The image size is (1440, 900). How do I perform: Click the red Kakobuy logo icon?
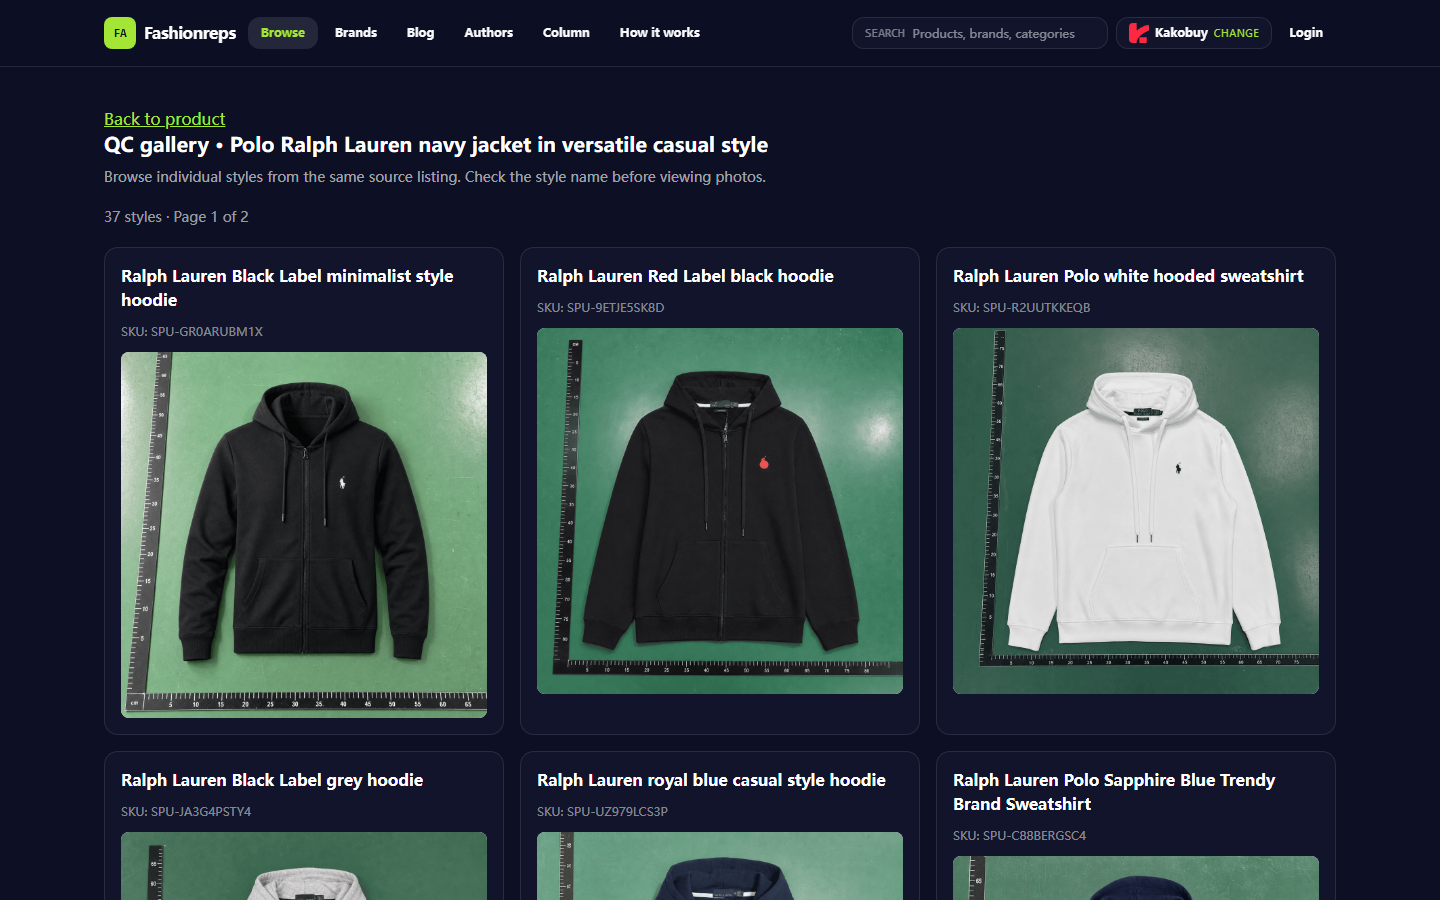pyautogui.click(x=1138, y=33)
